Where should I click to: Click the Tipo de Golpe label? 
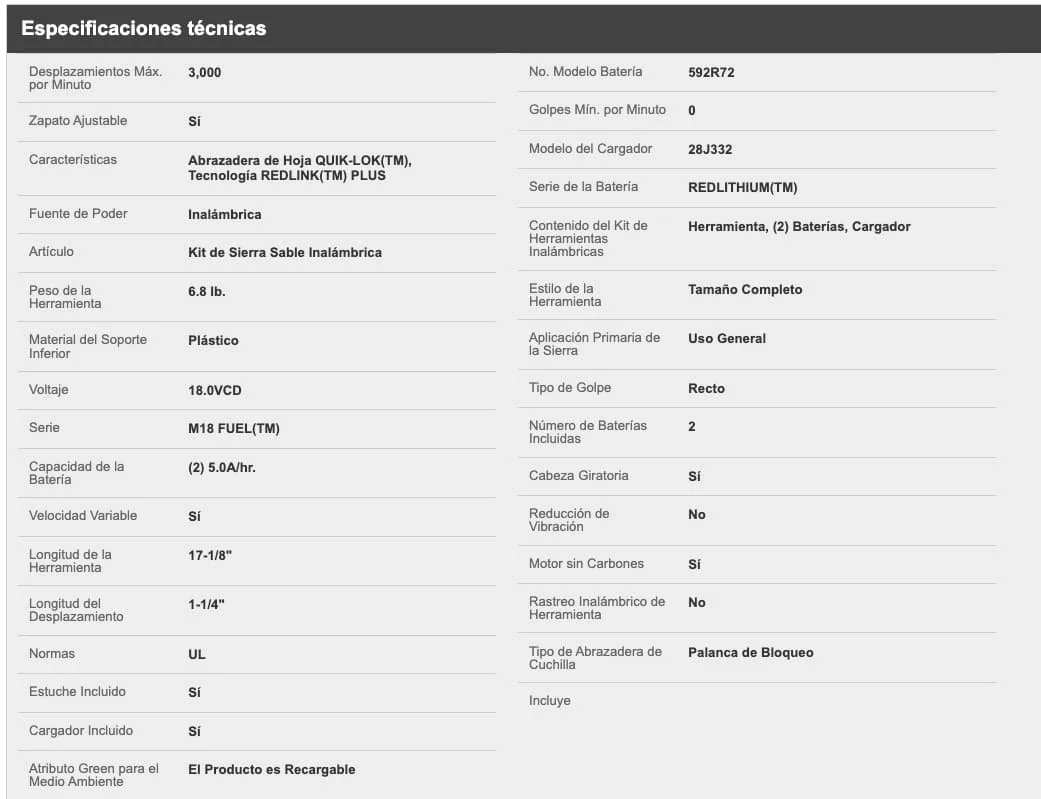pyautogui.click(x=570, y=388)
